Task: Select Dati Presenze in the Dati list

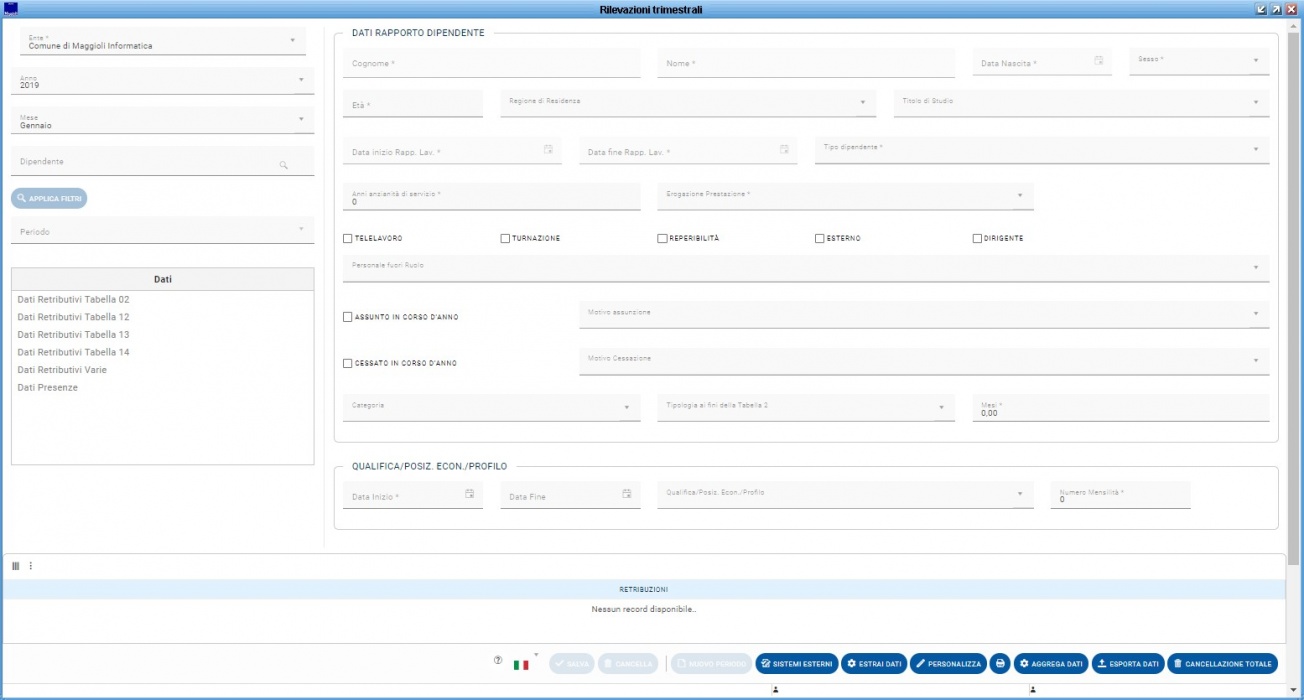Action: tap(48, 388)
